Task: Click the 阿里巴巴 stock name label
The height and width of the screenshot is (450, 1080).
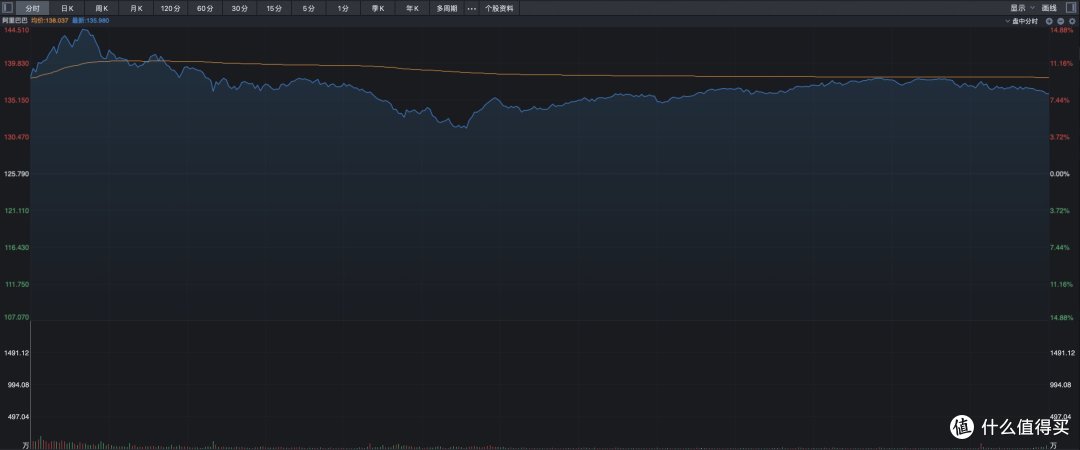Action: click(14, 21)
